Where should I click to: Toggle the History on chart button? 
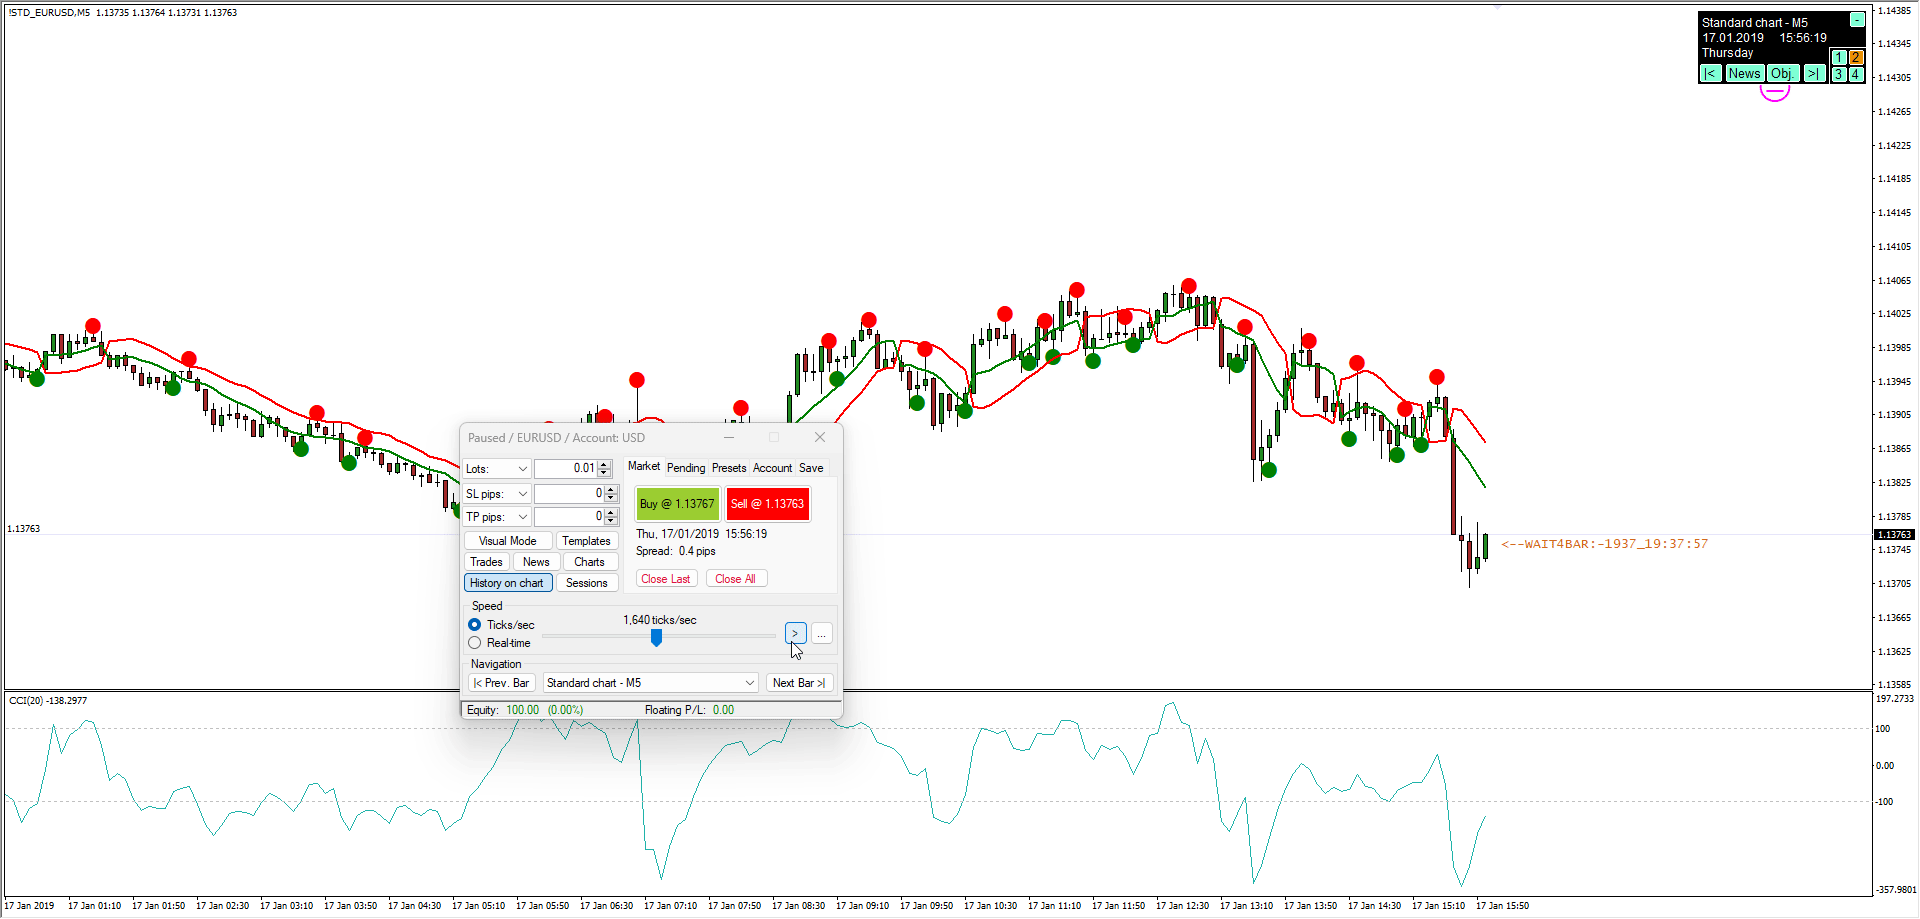[x=508, y=583]
